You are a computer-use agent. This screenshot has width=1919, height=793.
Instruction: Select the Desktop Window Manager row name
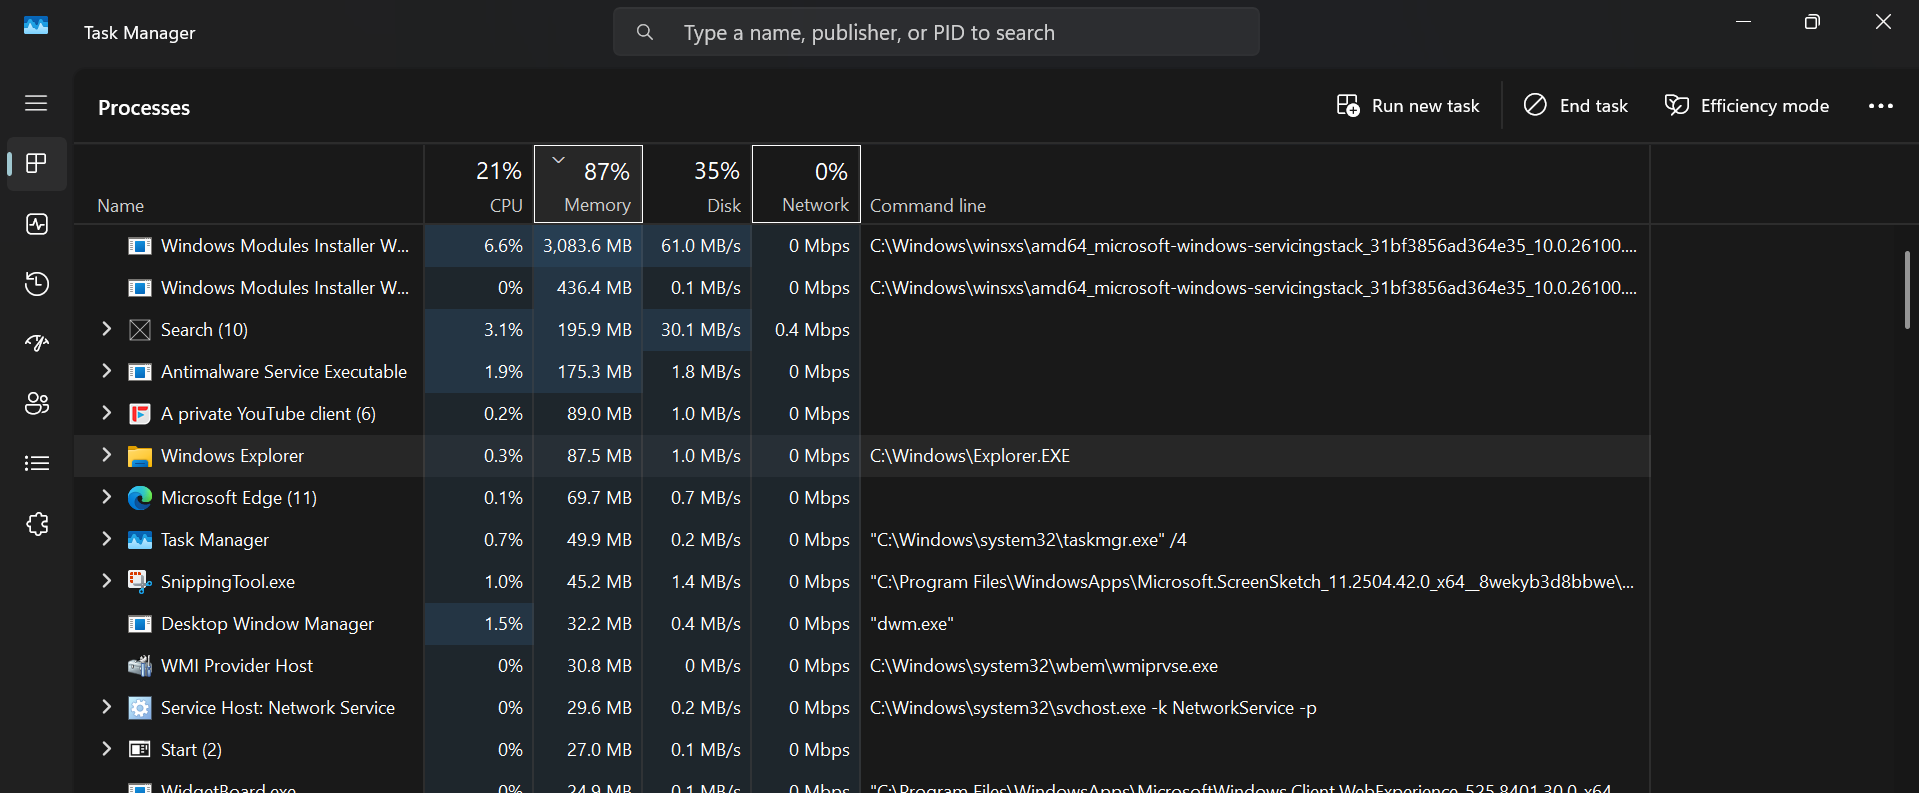267,624
